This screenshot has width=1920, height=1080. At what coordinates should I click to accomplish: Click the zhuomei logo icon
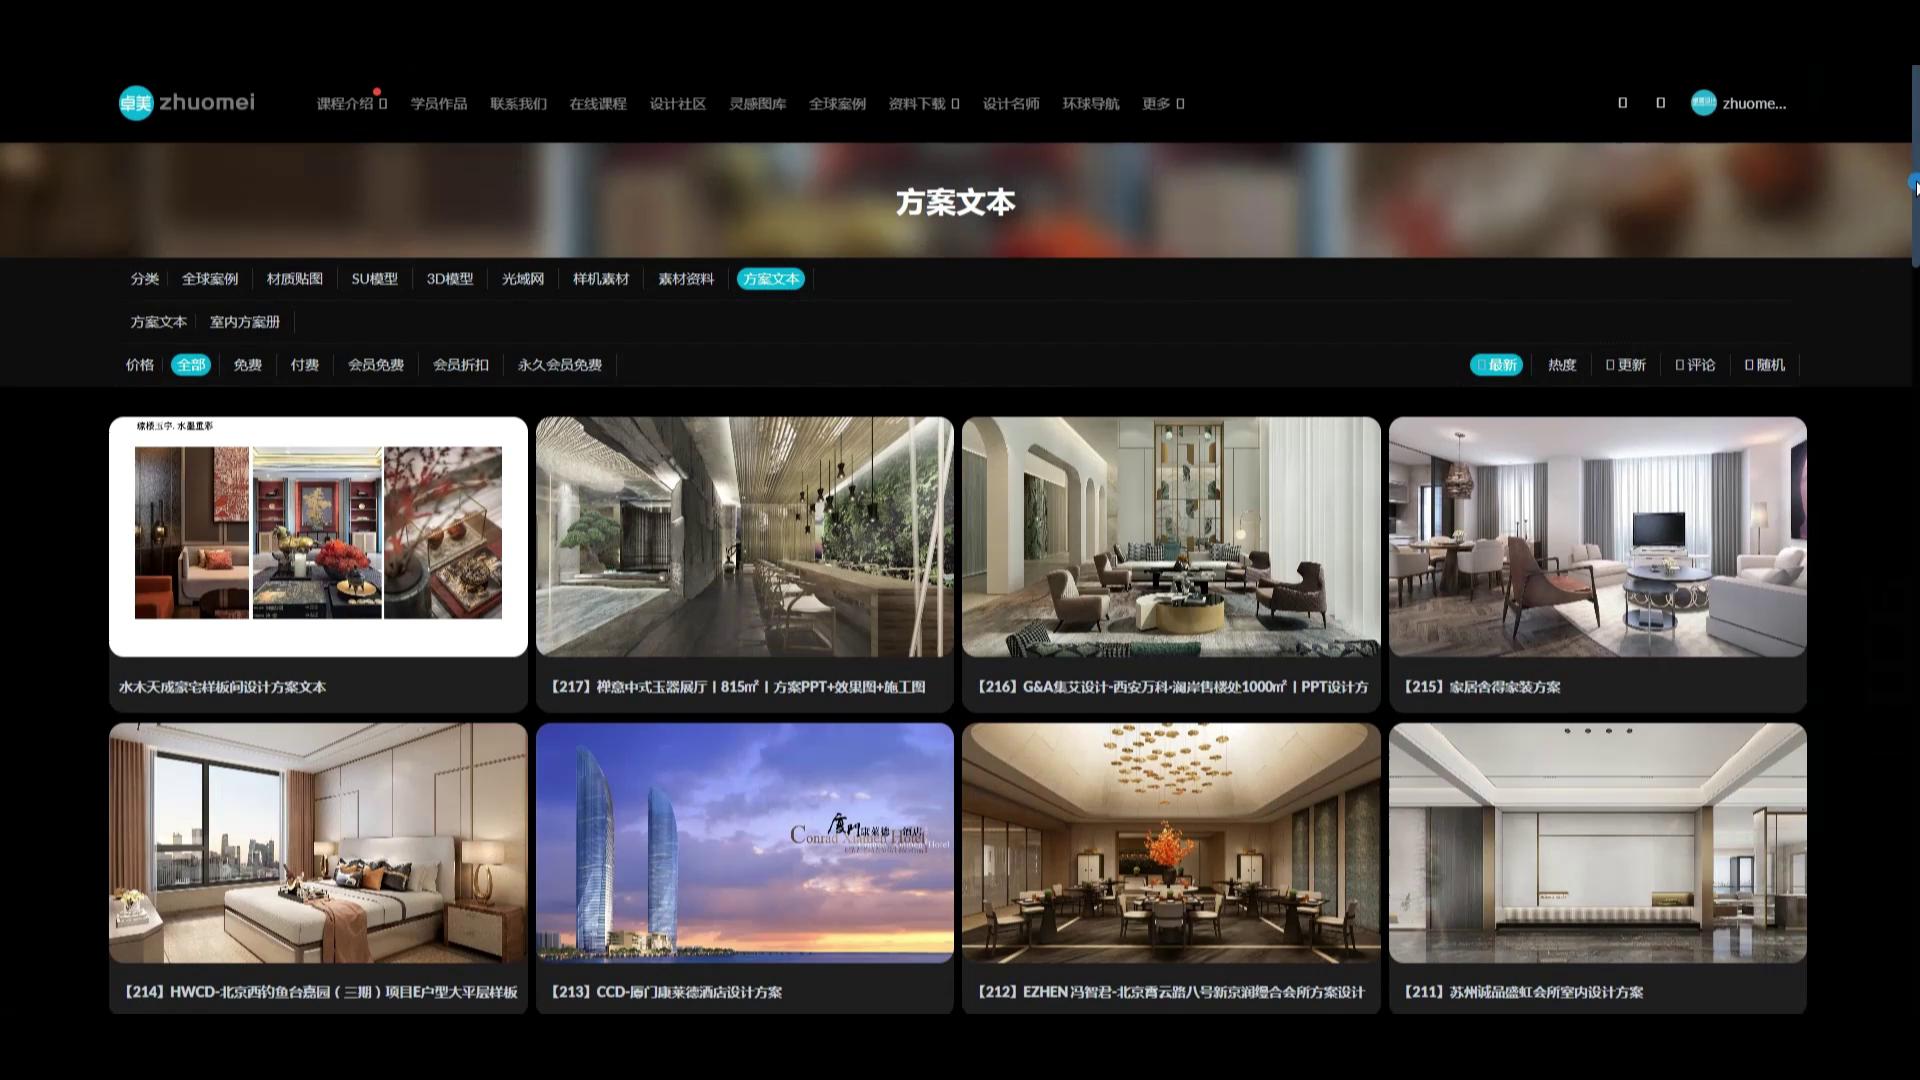136,103
